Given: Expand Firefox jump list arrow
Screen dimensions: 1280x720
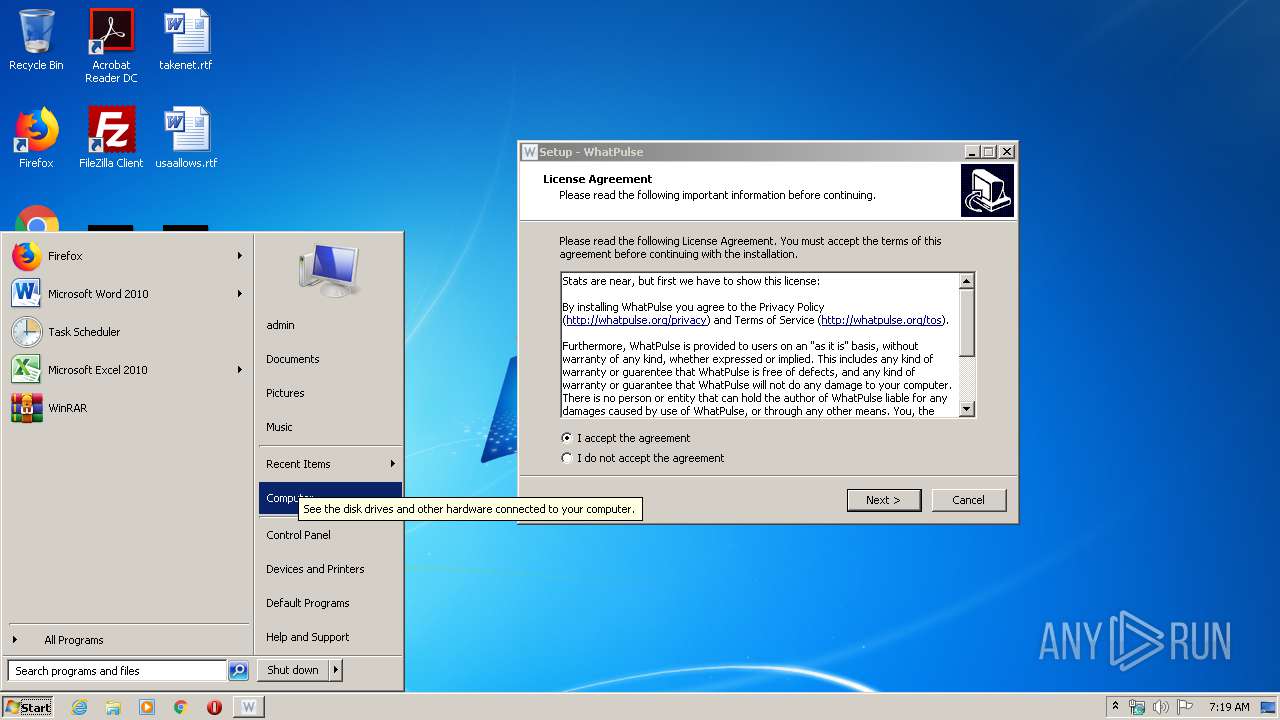Looking at the screenshot, I should [x=240, y=256].
